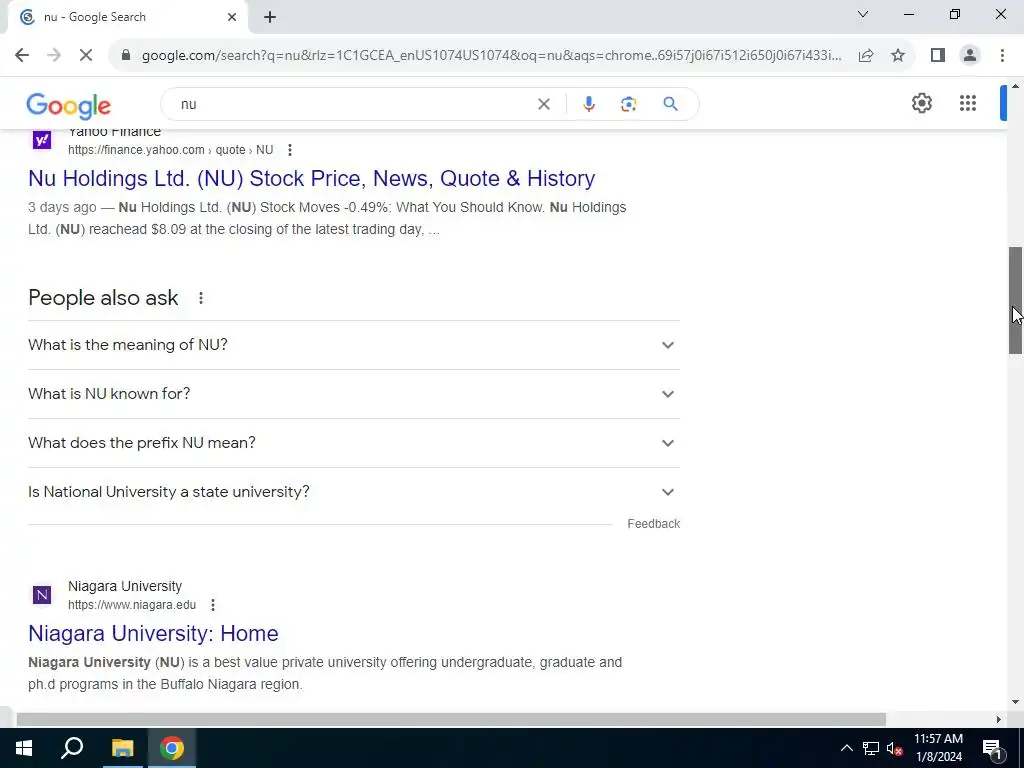Open File Explorer from the taskbar
This screenshot has height=768, width=1024.
click(x=122, y=748)
